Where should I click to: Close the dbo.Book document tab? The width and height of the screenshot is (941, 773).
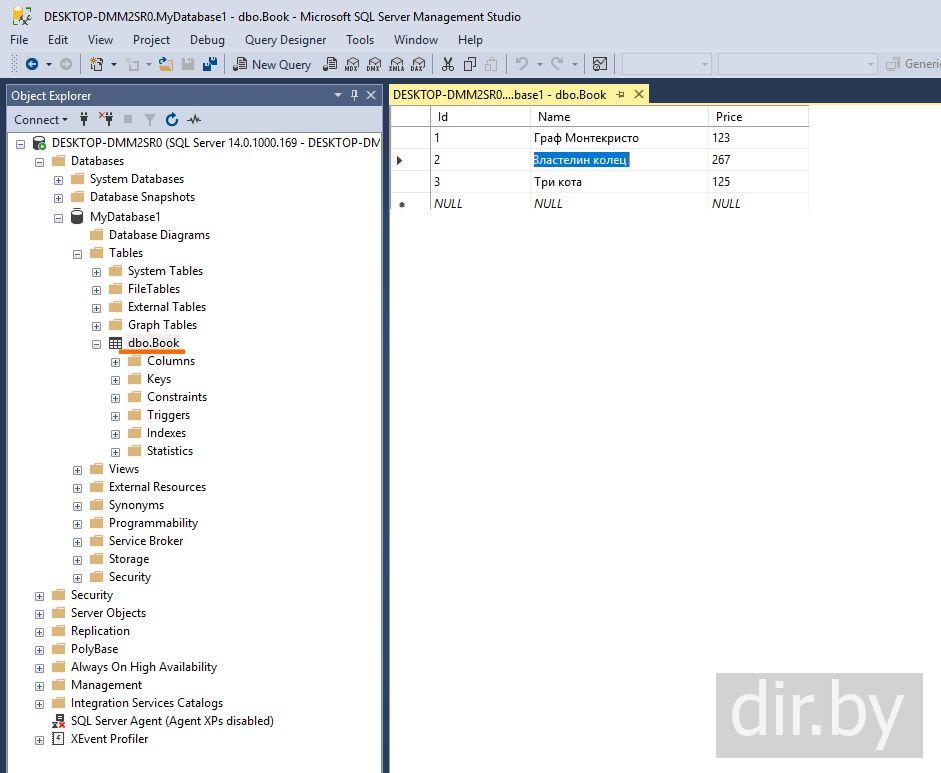click(637, 95)
